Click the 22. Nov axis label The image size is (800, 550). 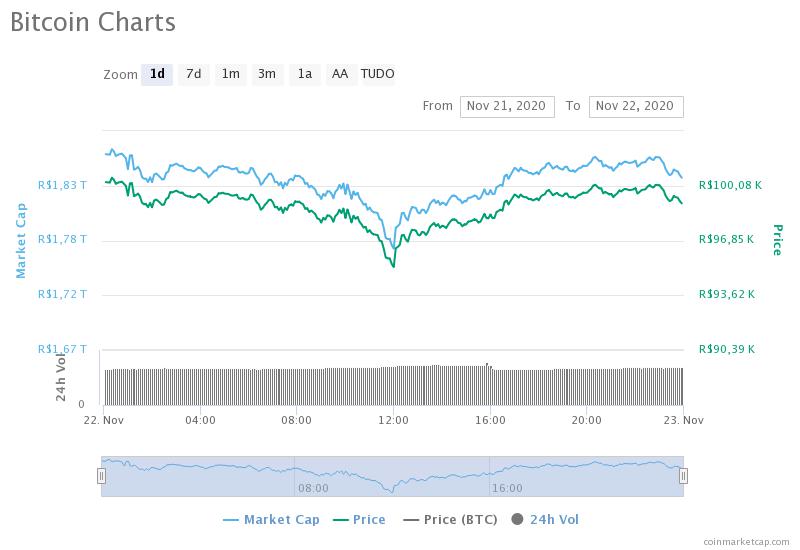104,420
